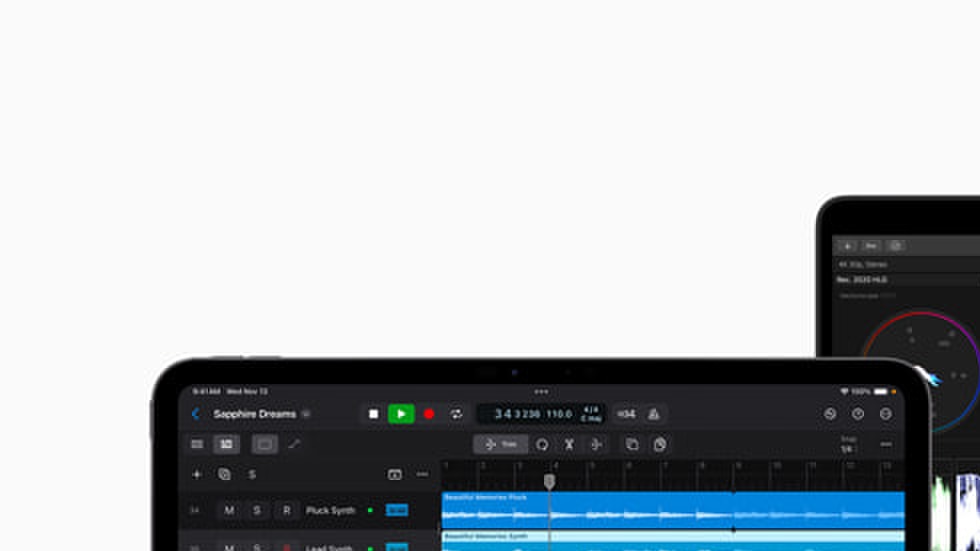Start recording with the red record button
The width and height of the screenshot is (980, 551).
[429, 414]
